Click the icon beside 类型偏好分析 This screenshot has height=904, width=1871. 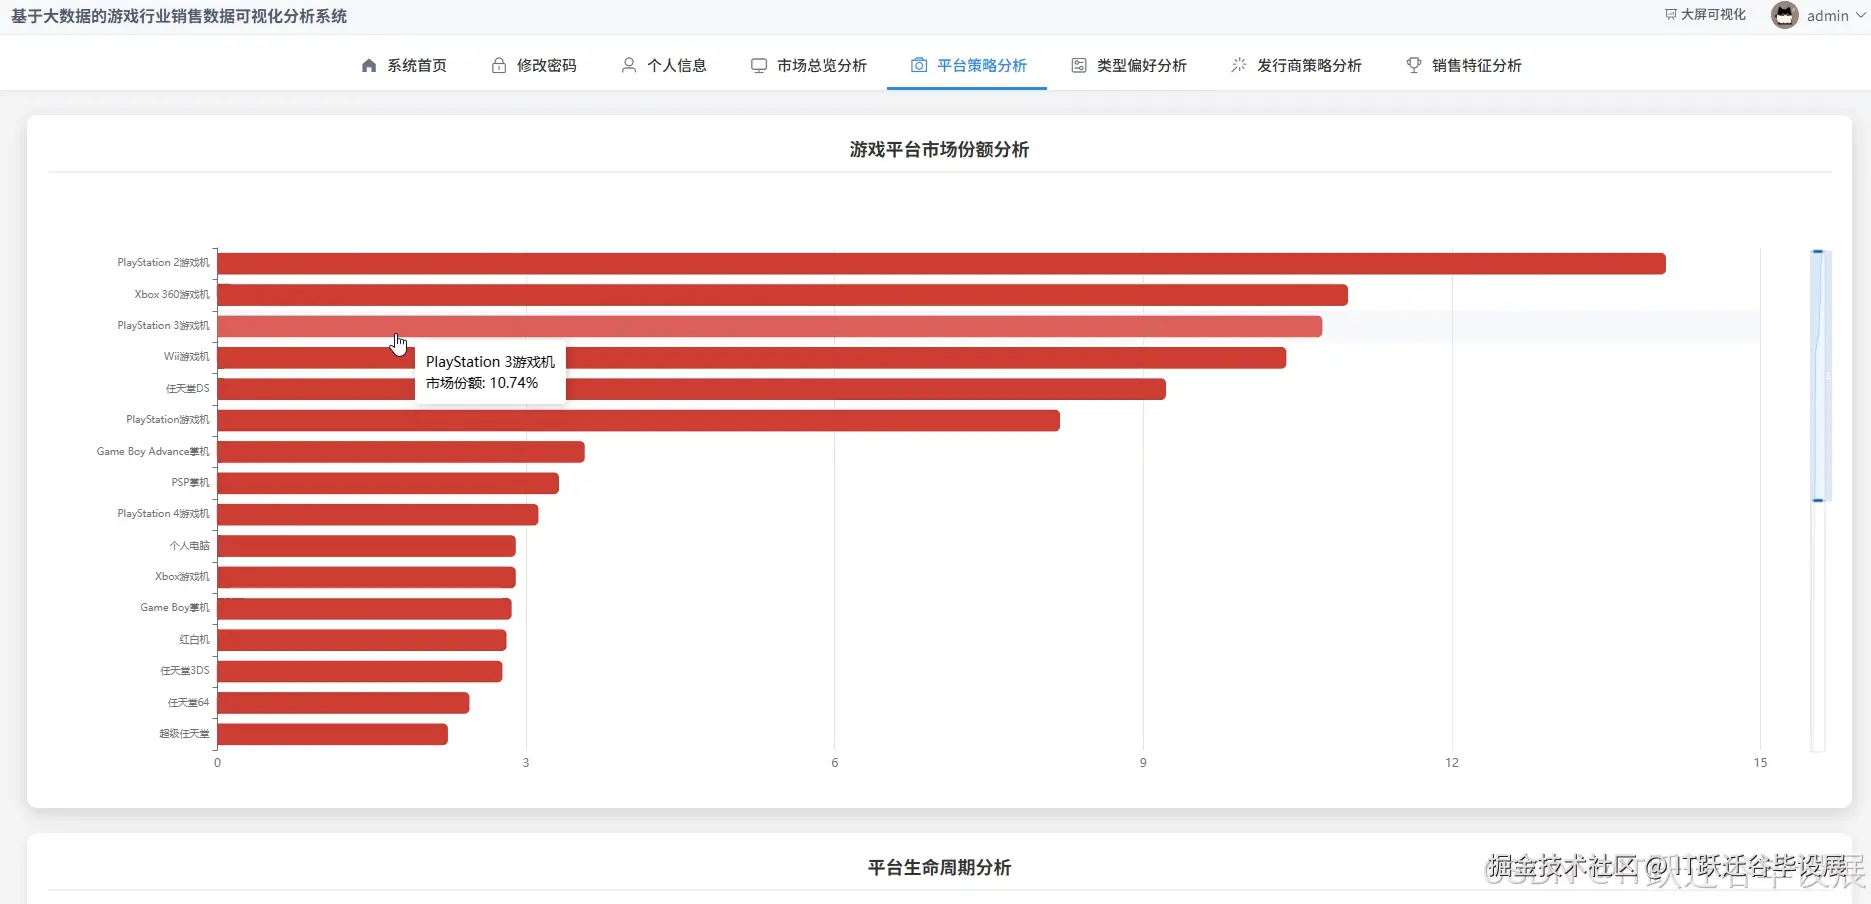click(x=1079, y=65)
